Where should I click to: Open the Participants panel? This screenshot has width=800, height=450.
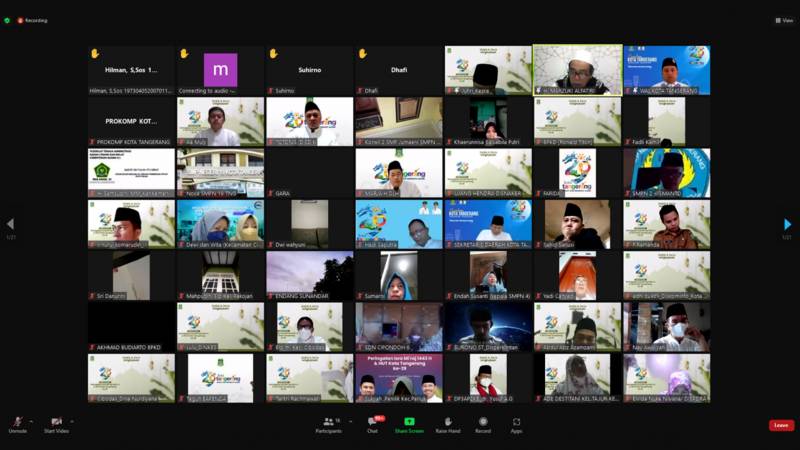click(328, 422)
